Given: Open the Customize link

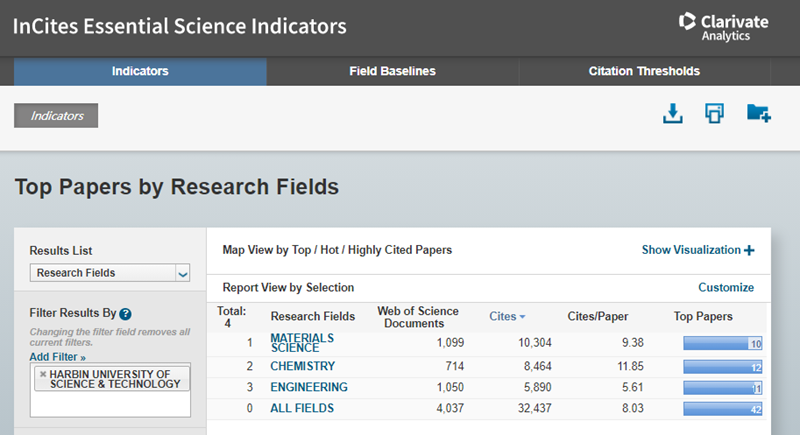Looking at the screenshot, I should [725, 287].
